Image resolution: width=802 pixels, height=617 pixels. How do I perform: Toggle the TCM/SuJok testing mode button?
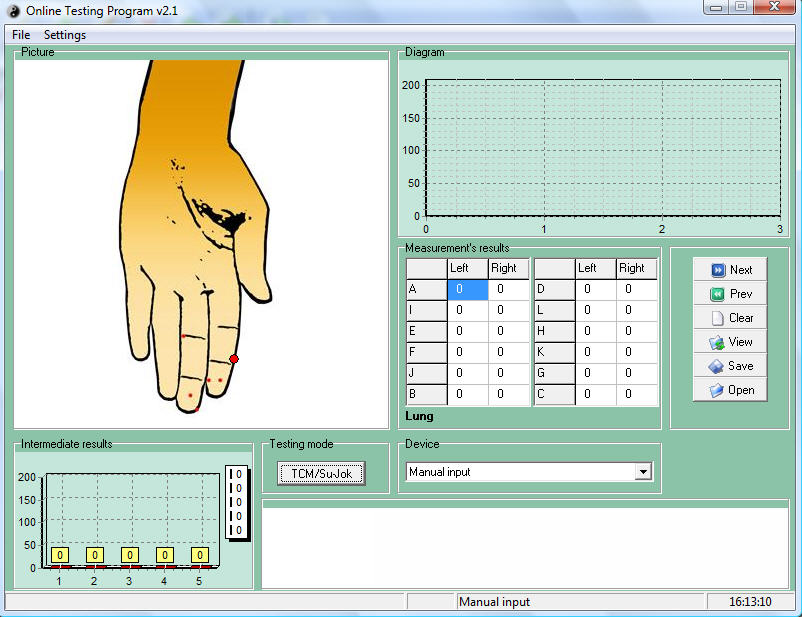(x=321, y=473)
